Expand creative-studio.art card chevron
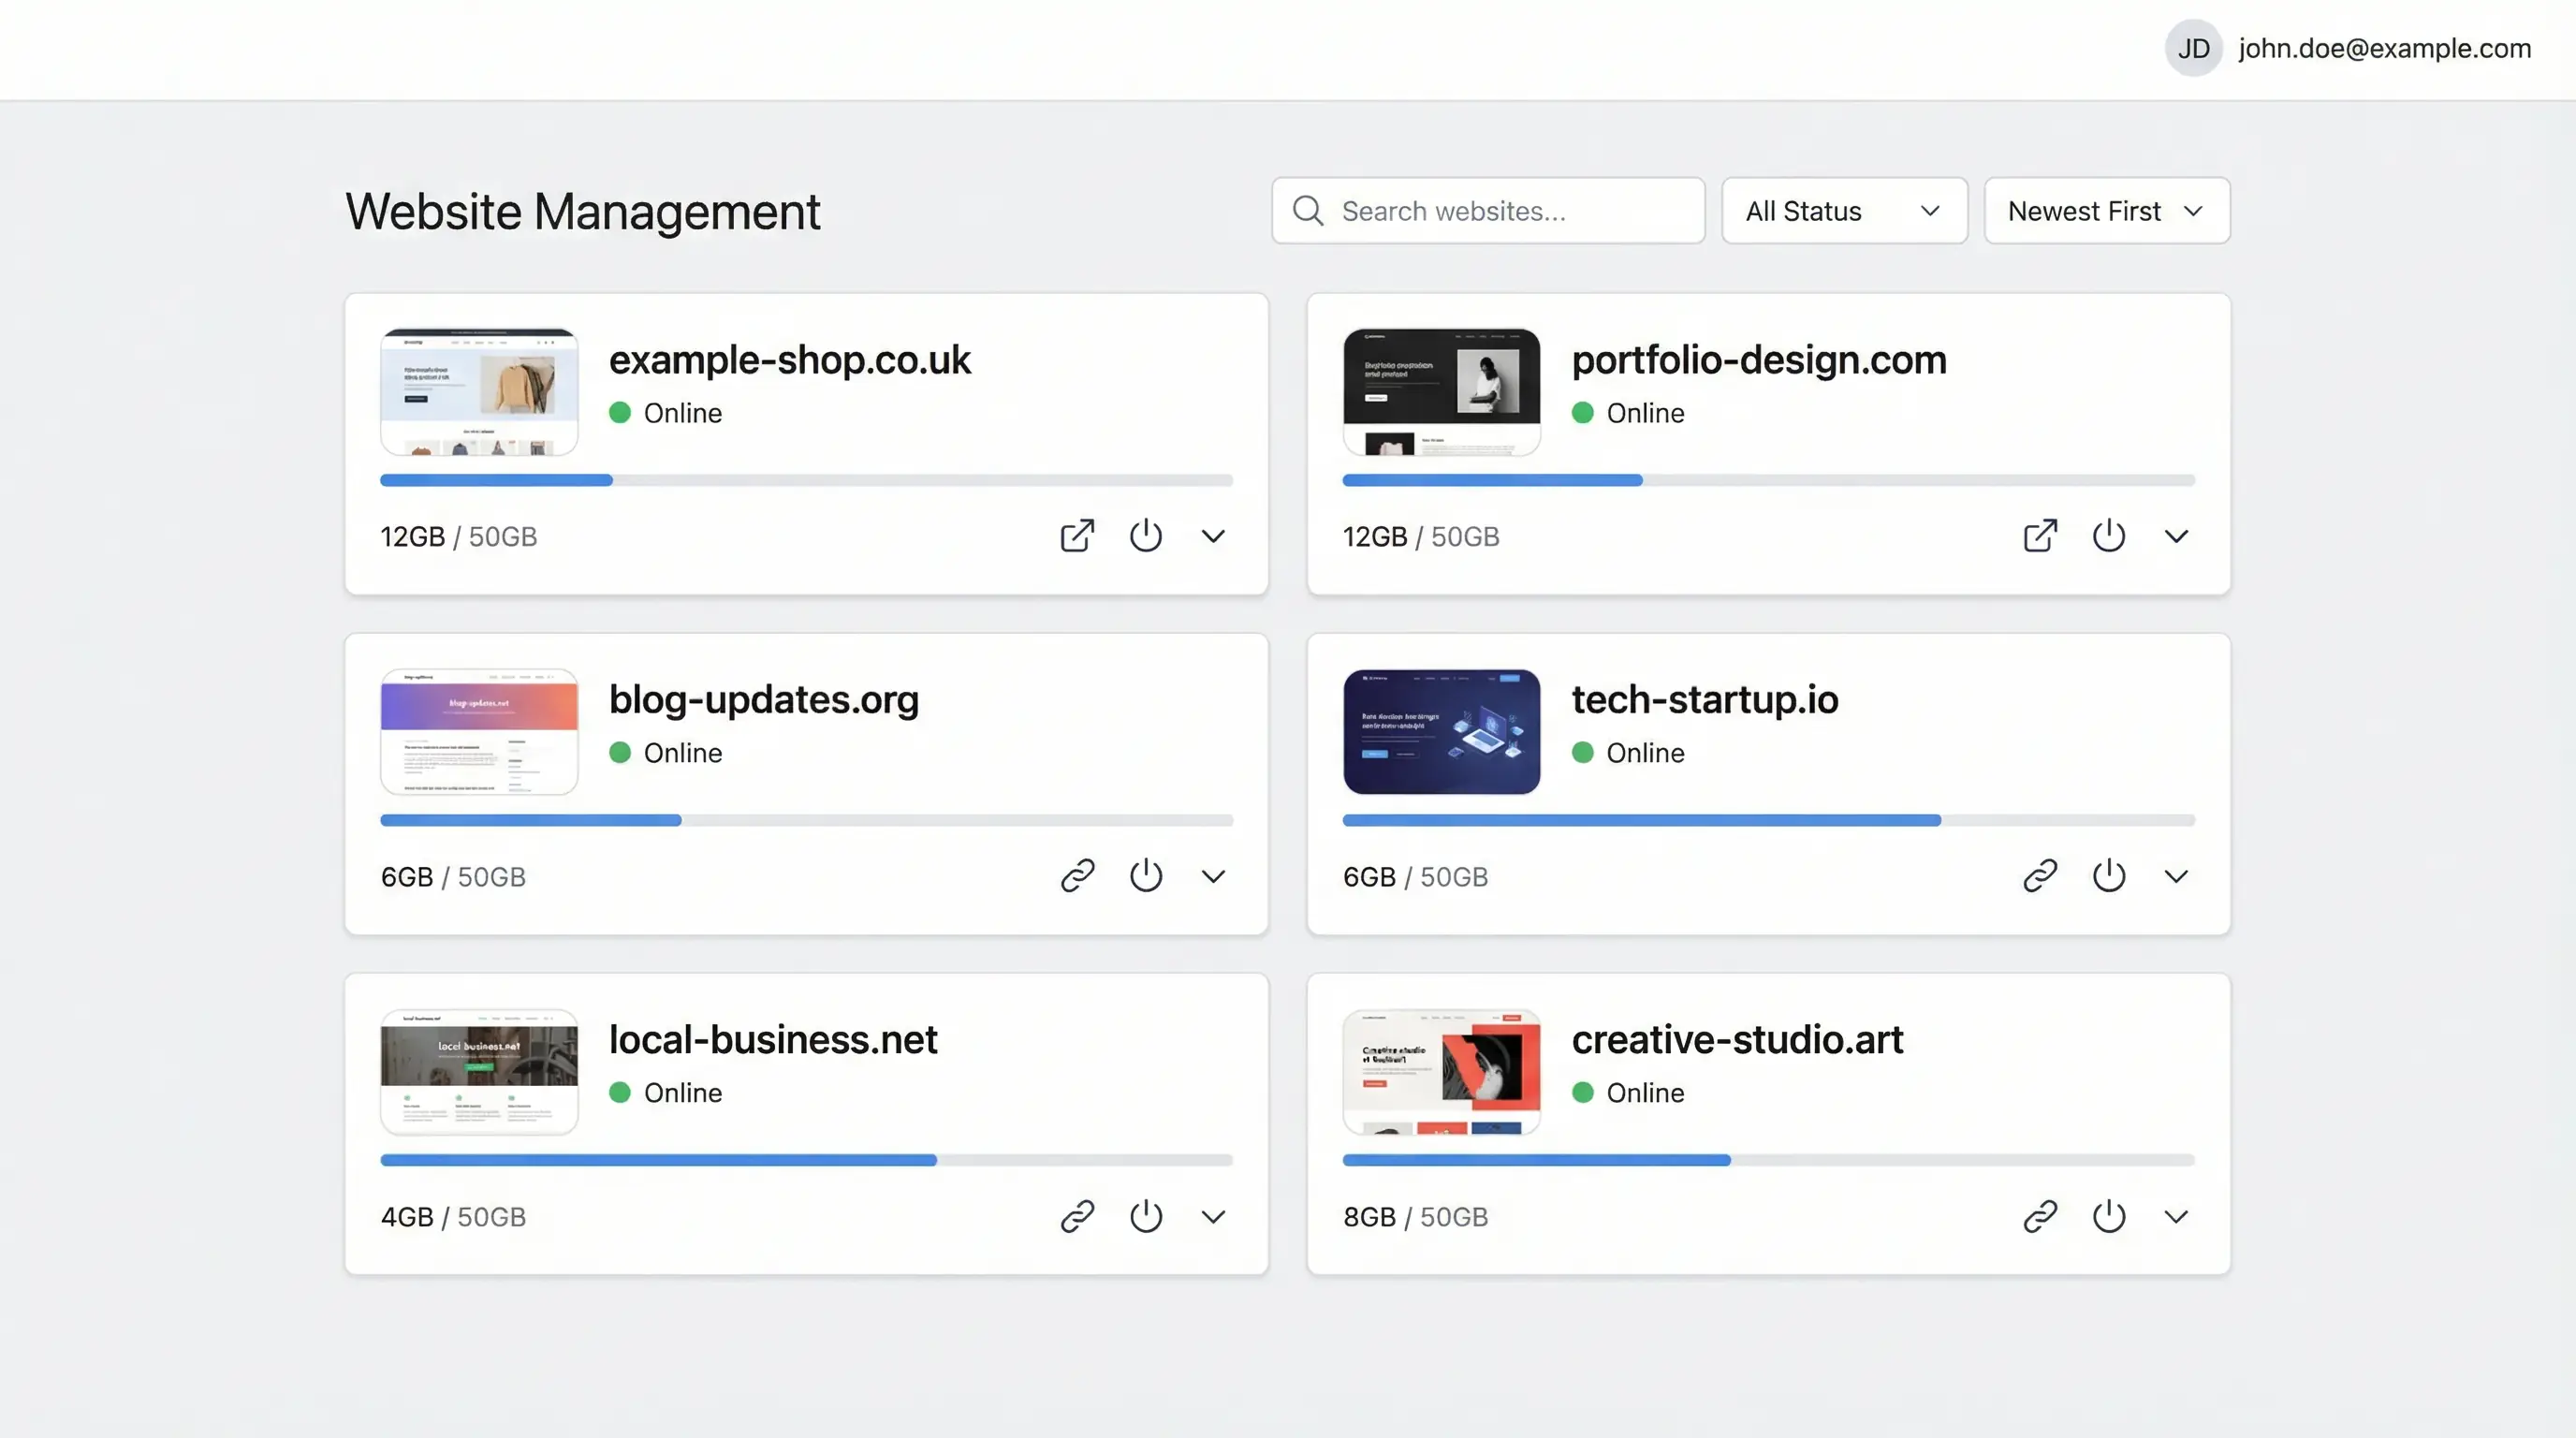 [x=2176, y=1217]
